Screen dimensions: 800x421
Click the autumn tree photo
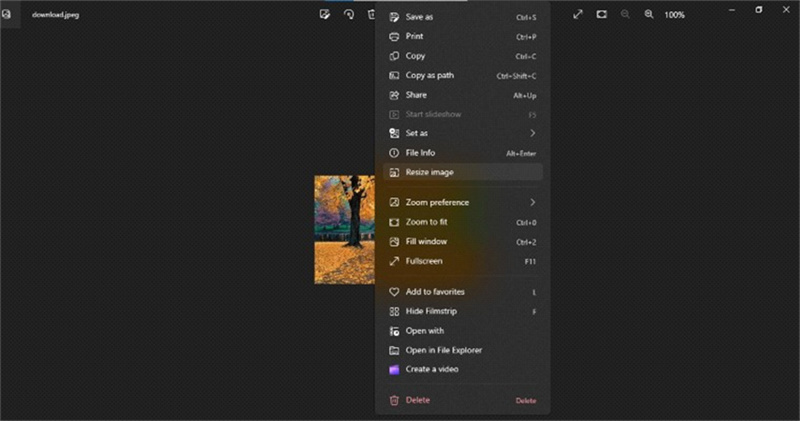point(344,230)
